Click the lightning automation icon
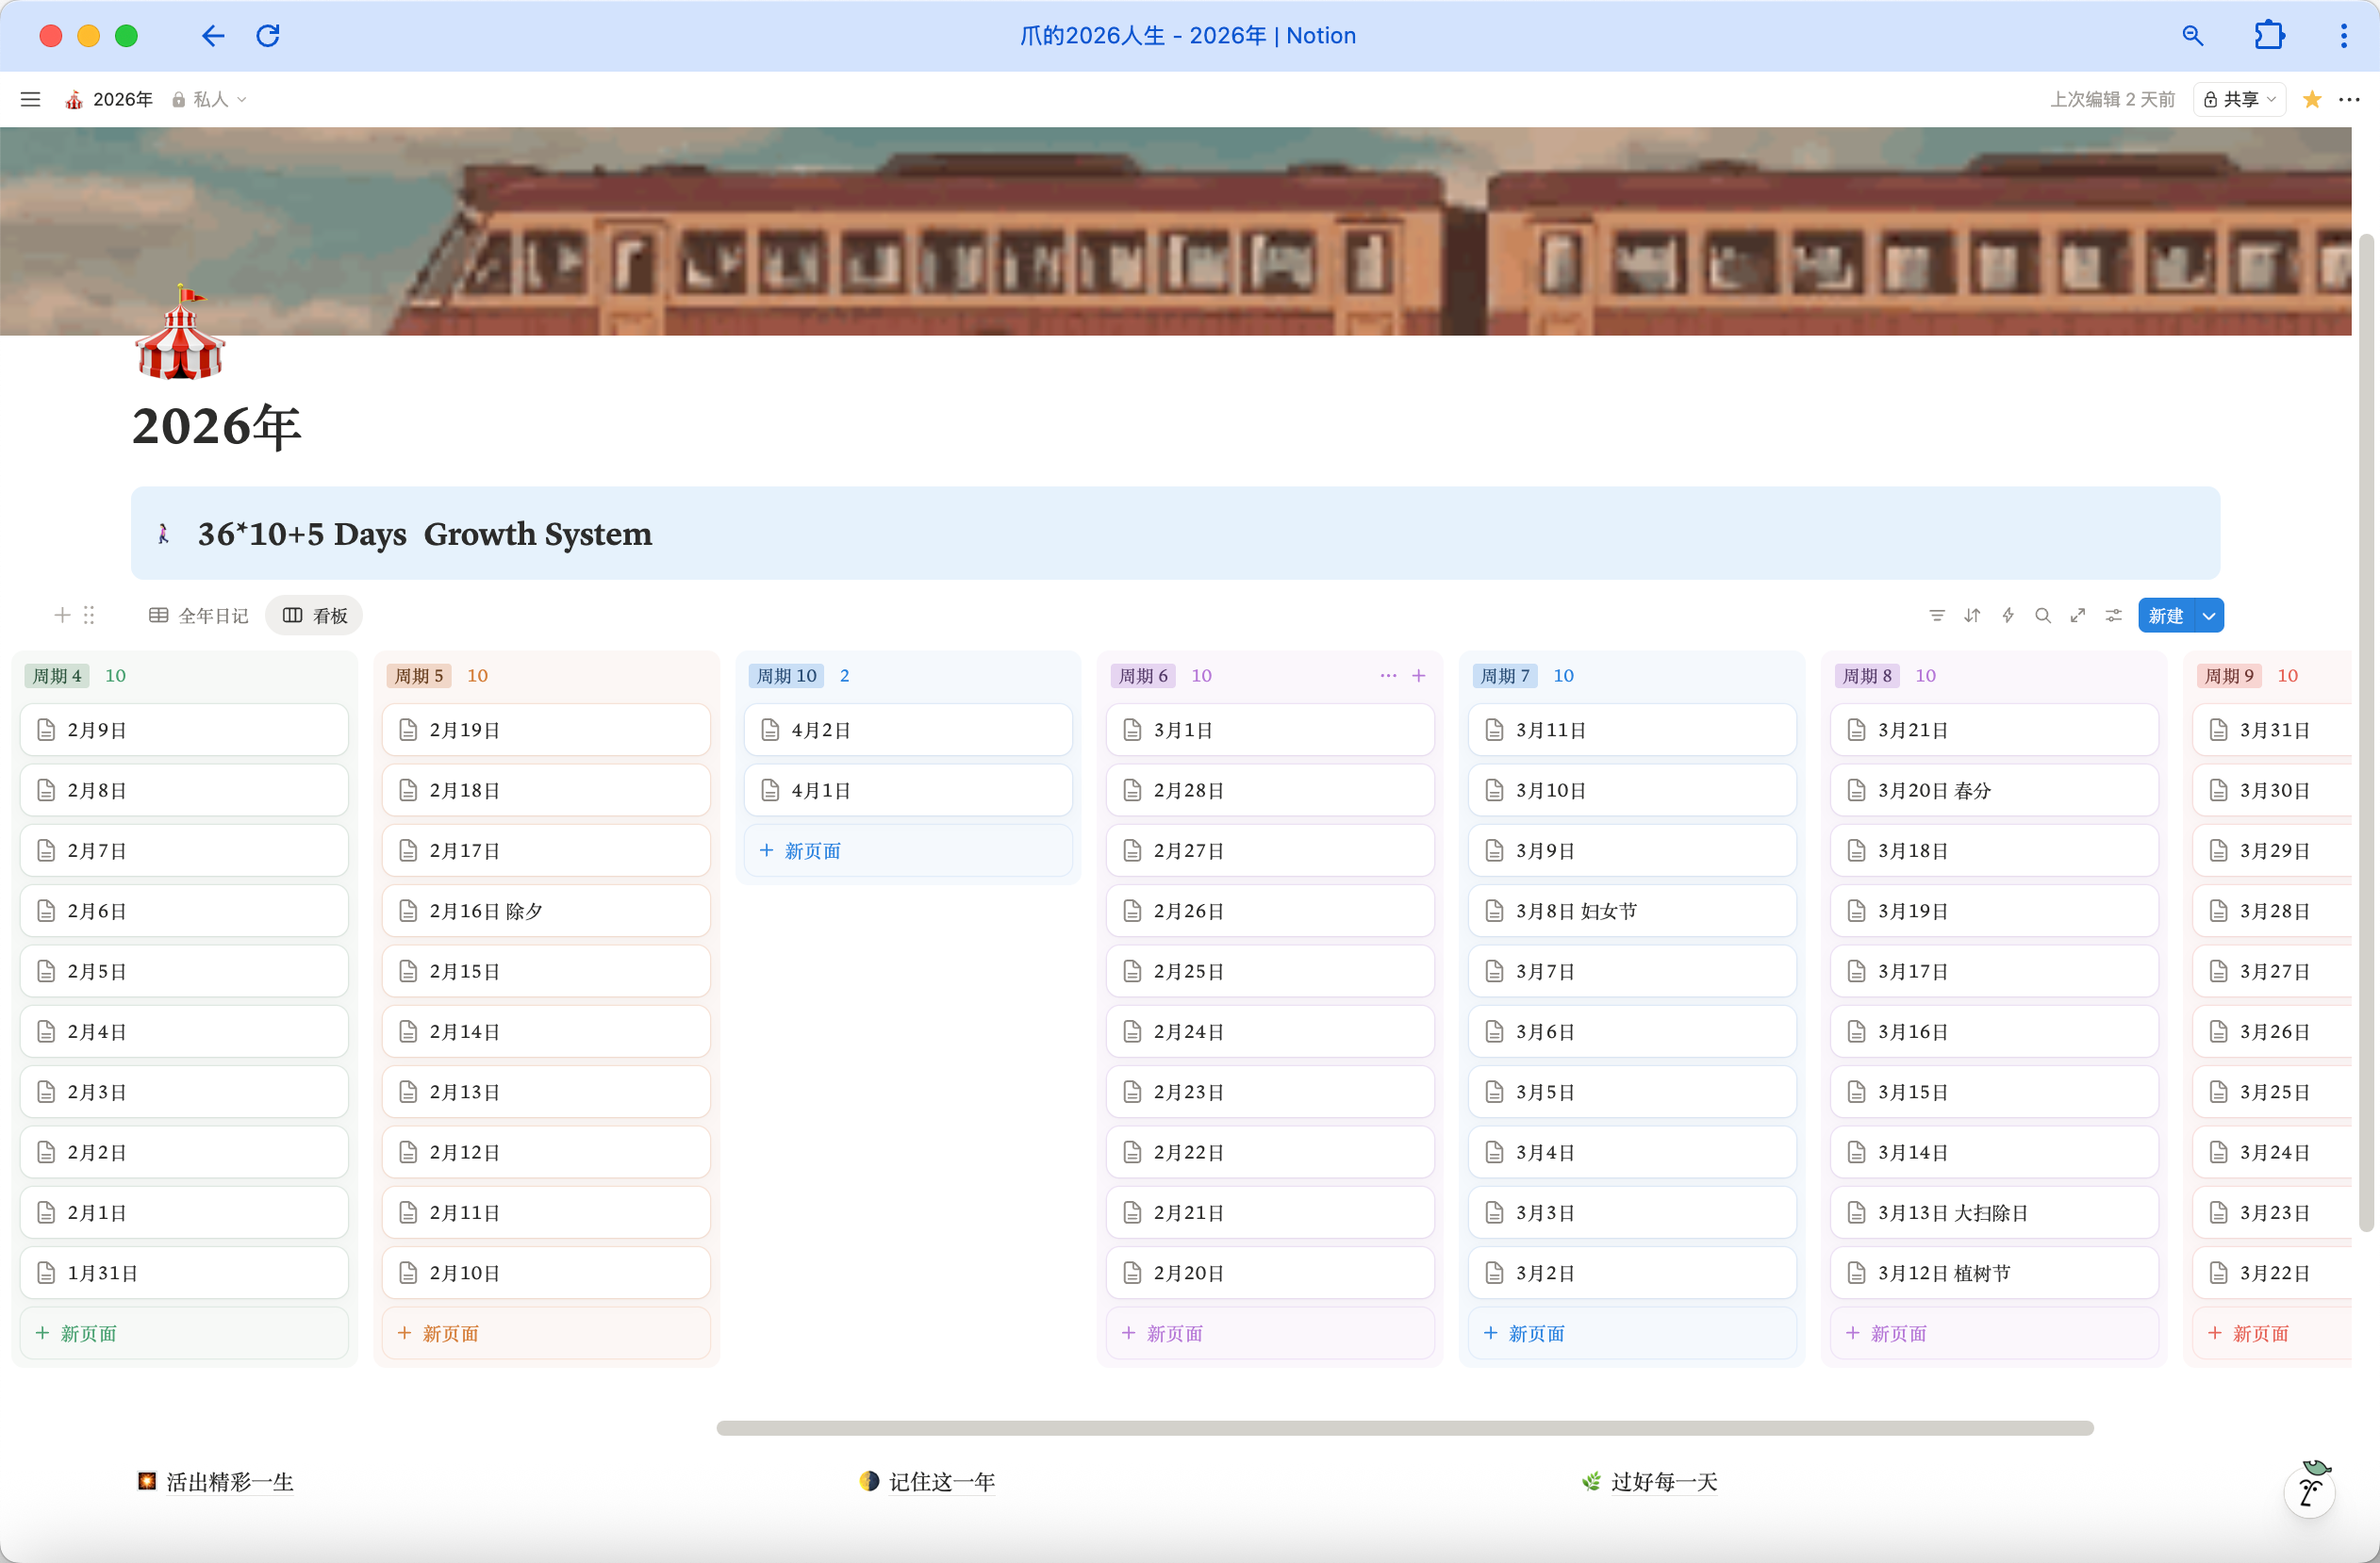The image size is (2380, 1563). (2007, 615)
